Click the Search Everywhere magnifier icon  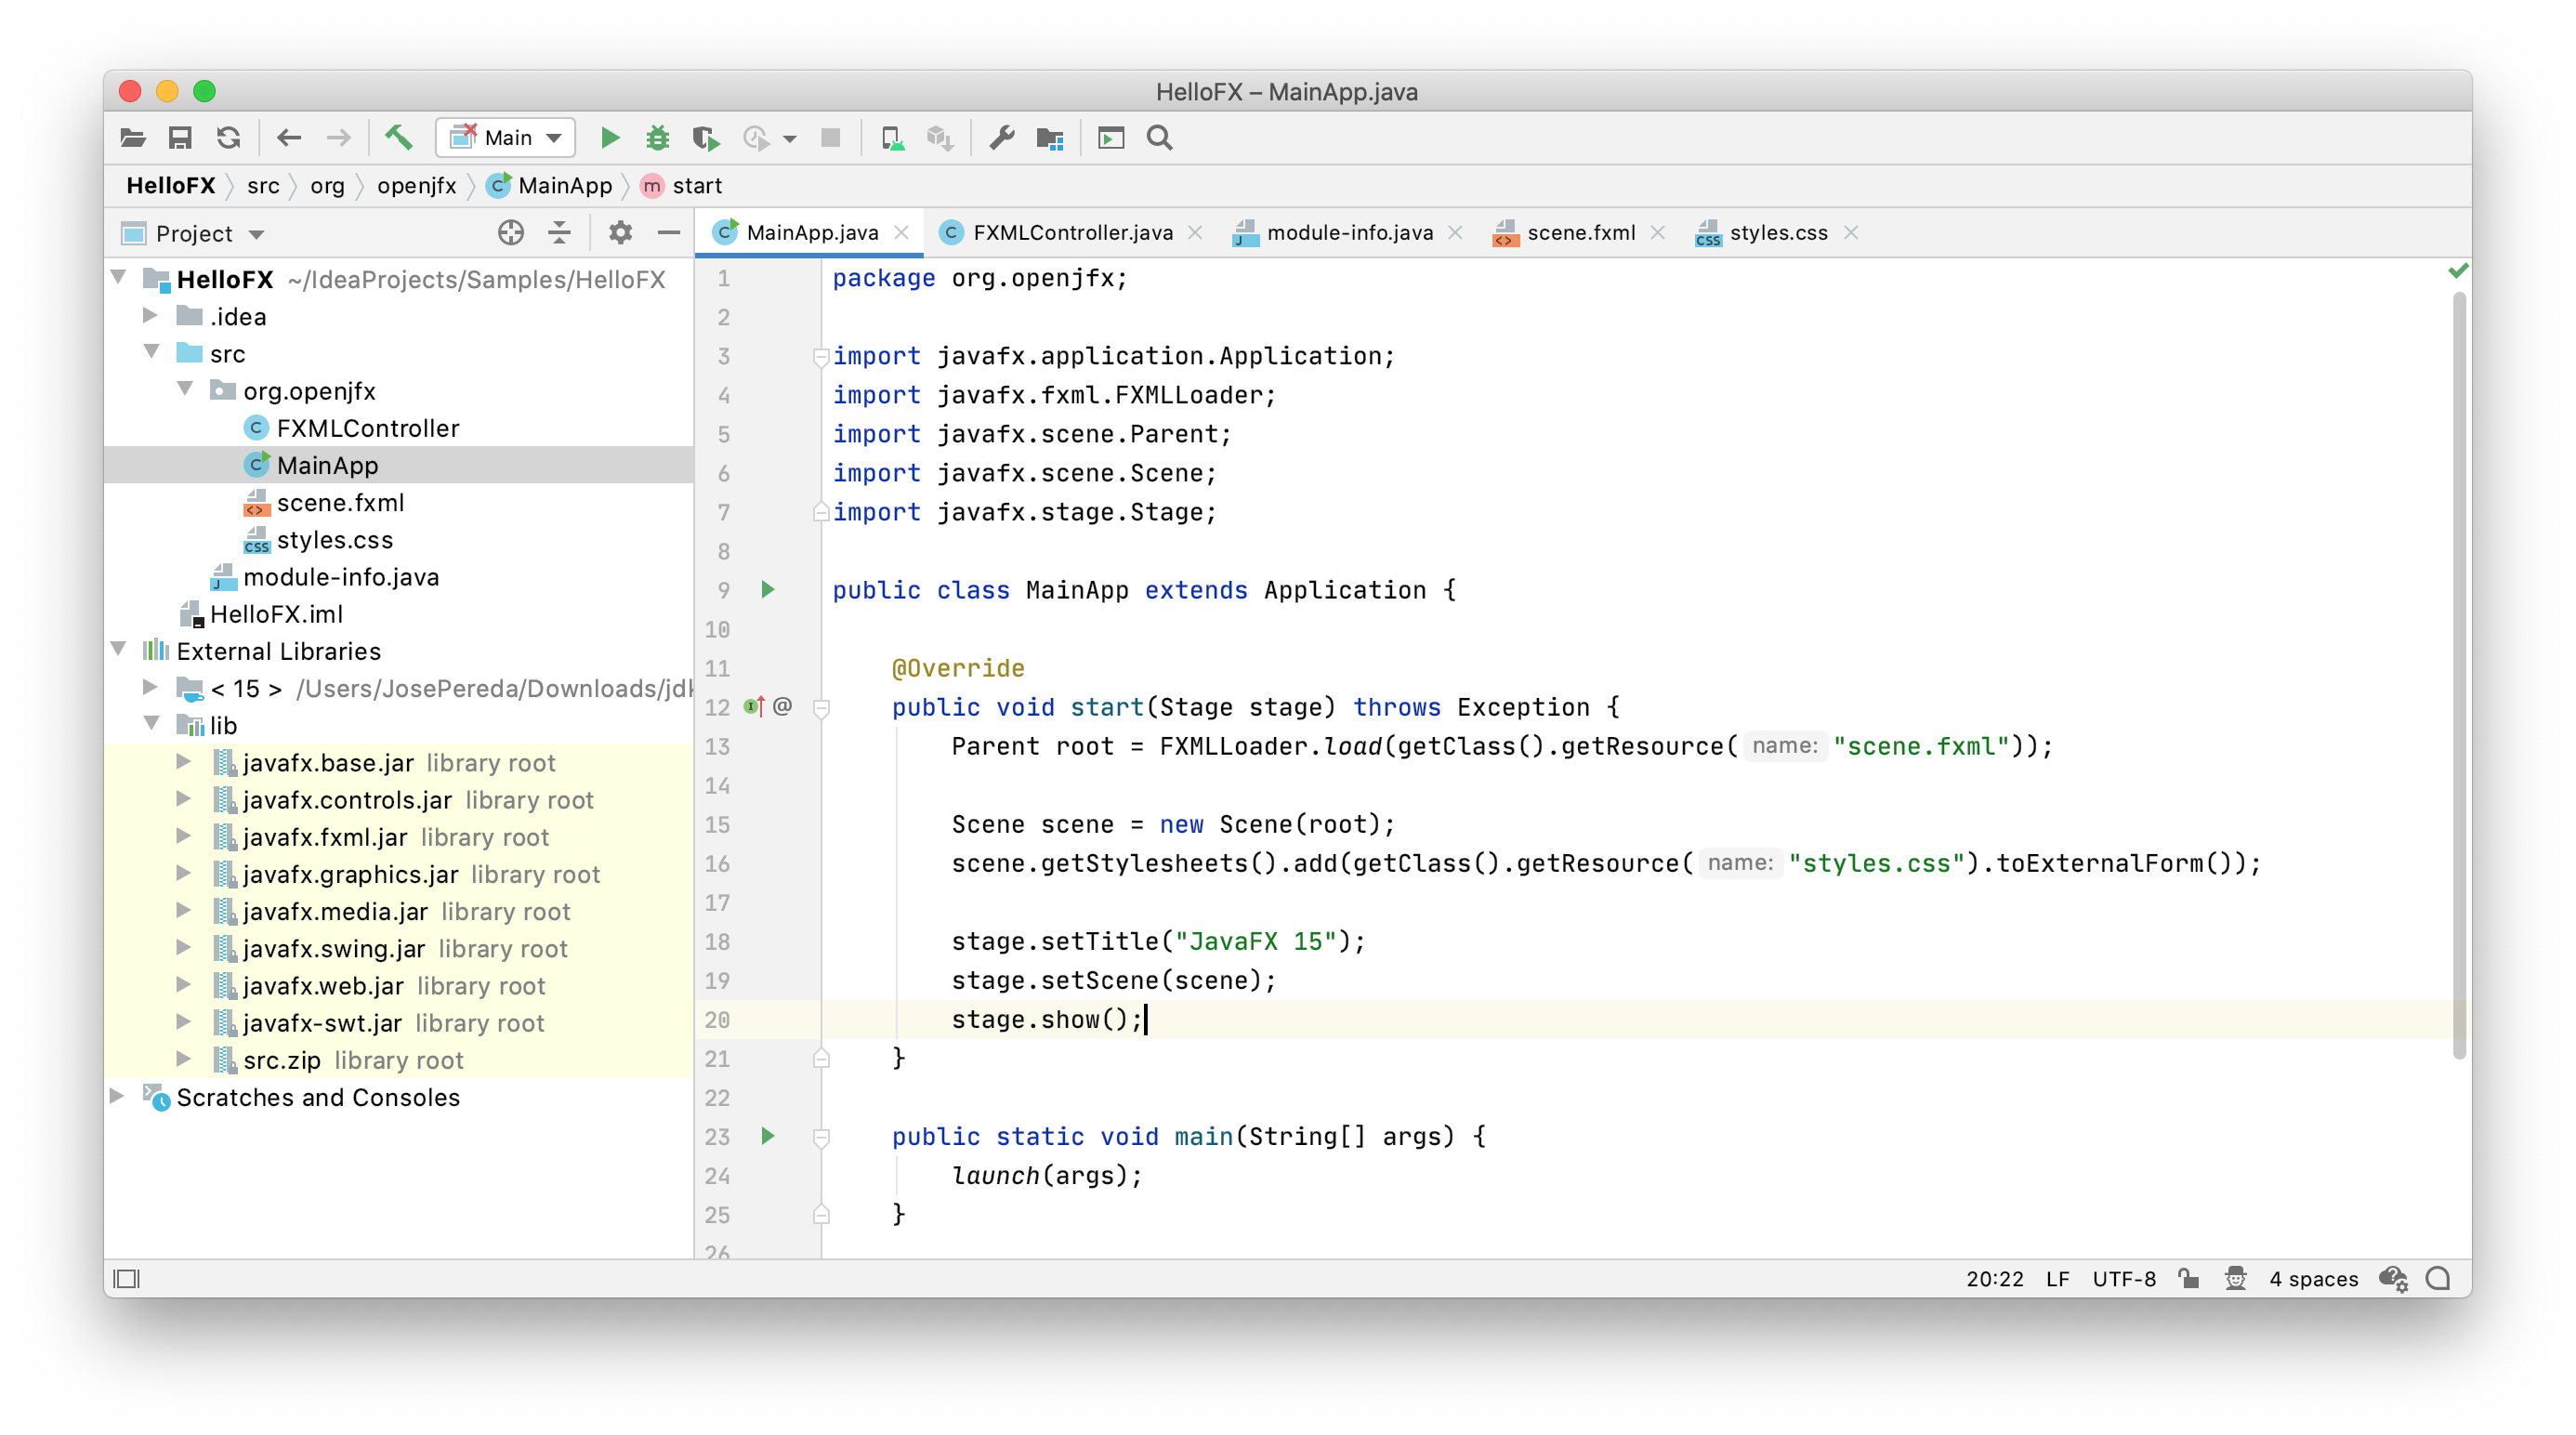(1159, 138)
